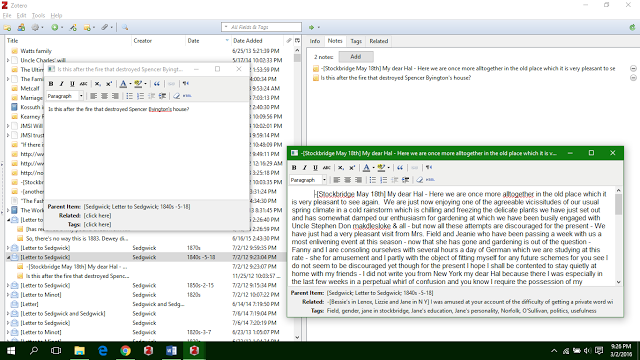Open the Actions gear icon menu
This screenshot has width=640, height=360.
pos(36,27)
